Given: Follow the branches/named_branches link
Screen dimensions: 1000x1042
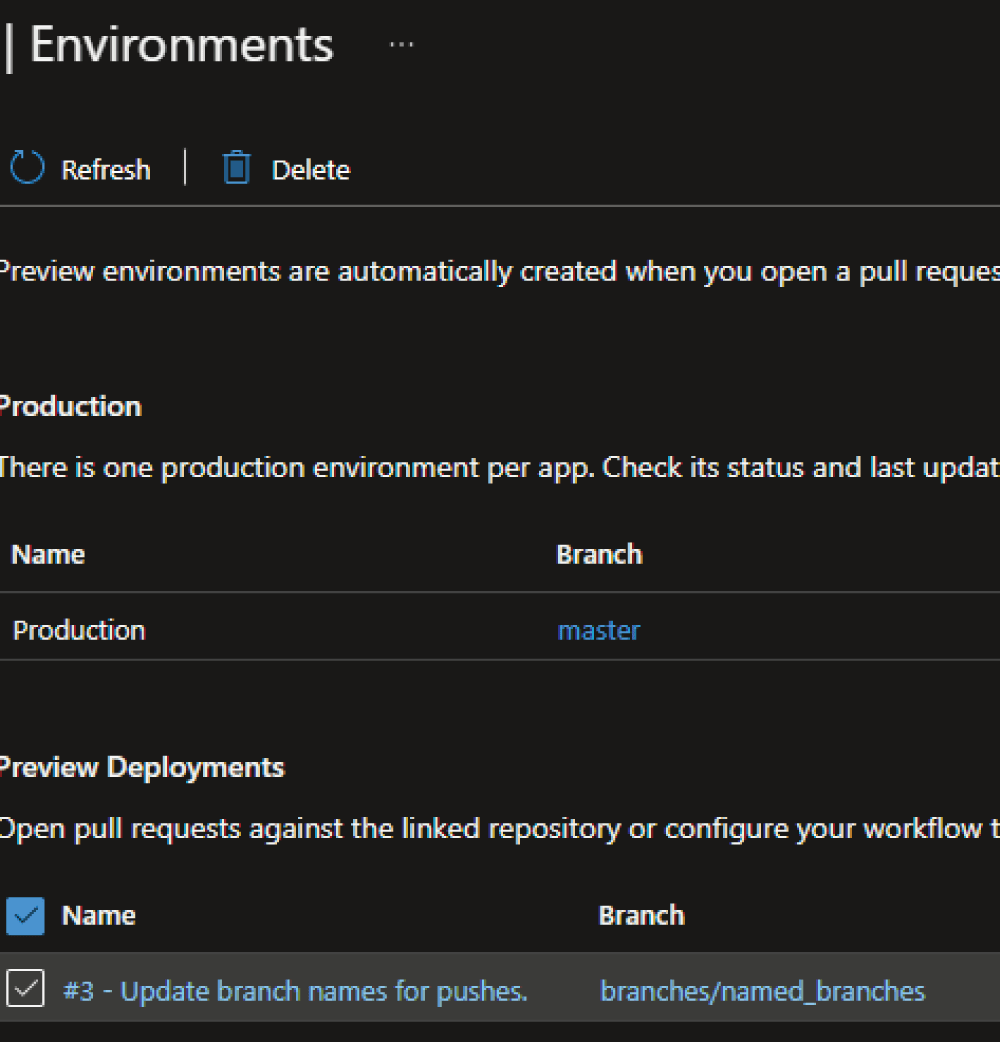Looking at the screenshot, I should tap(762, 991).
